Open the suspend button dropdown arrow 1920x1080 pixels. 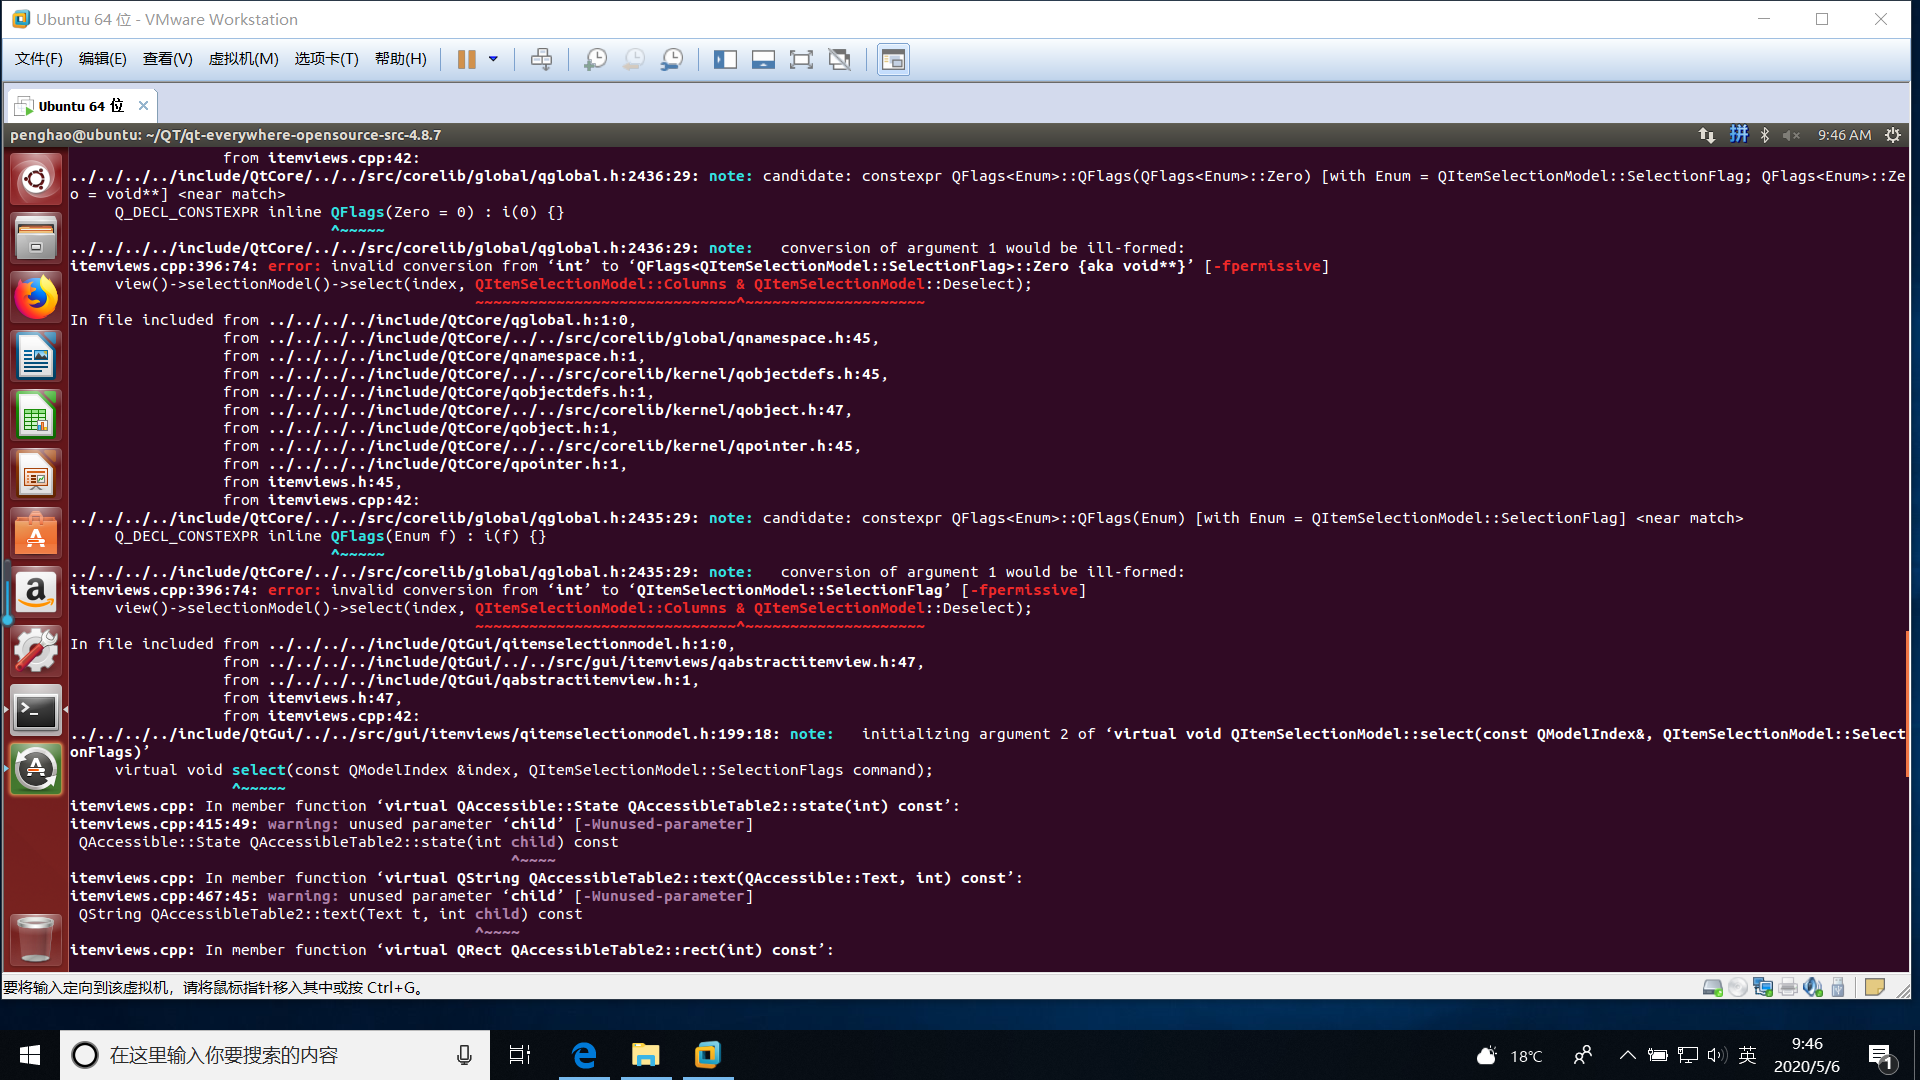coord(491,59)
